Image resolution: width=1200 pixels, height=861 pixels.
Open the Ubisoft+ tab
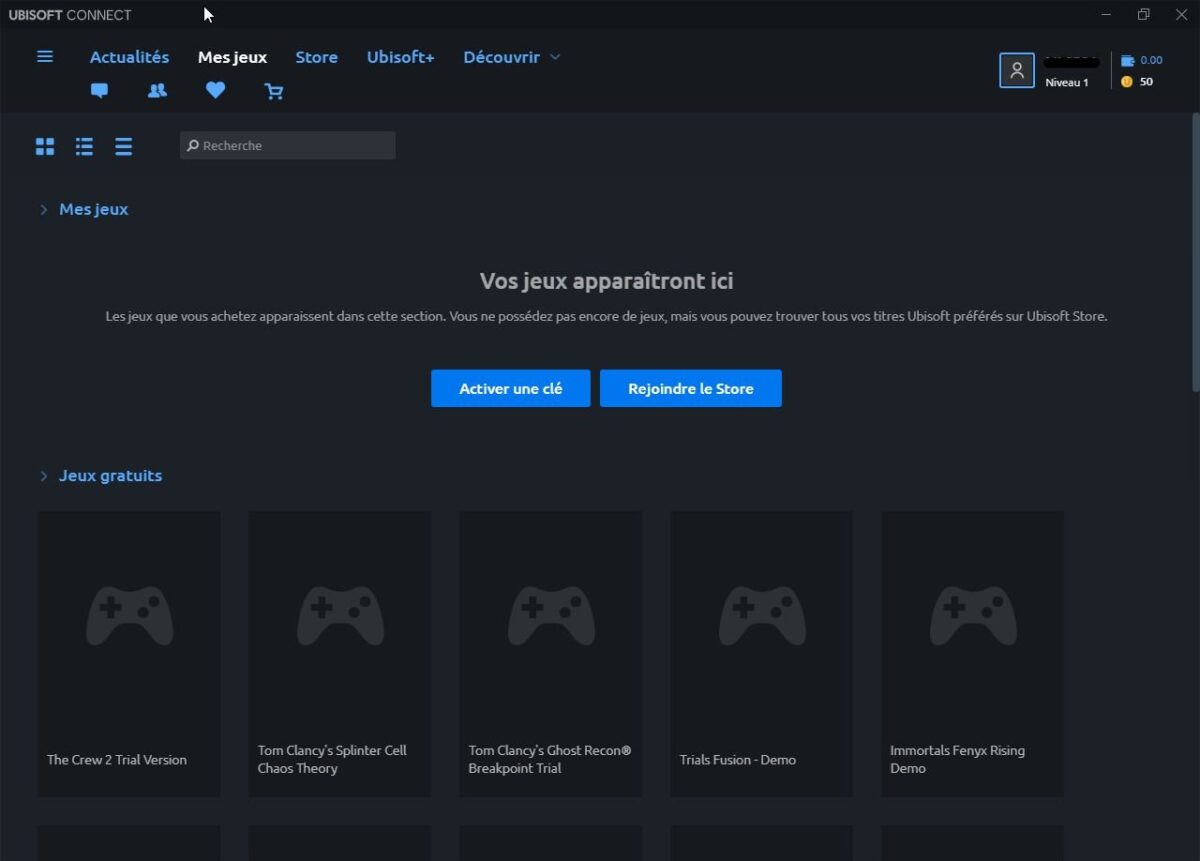pyautogui.click(x=400, y=57)
